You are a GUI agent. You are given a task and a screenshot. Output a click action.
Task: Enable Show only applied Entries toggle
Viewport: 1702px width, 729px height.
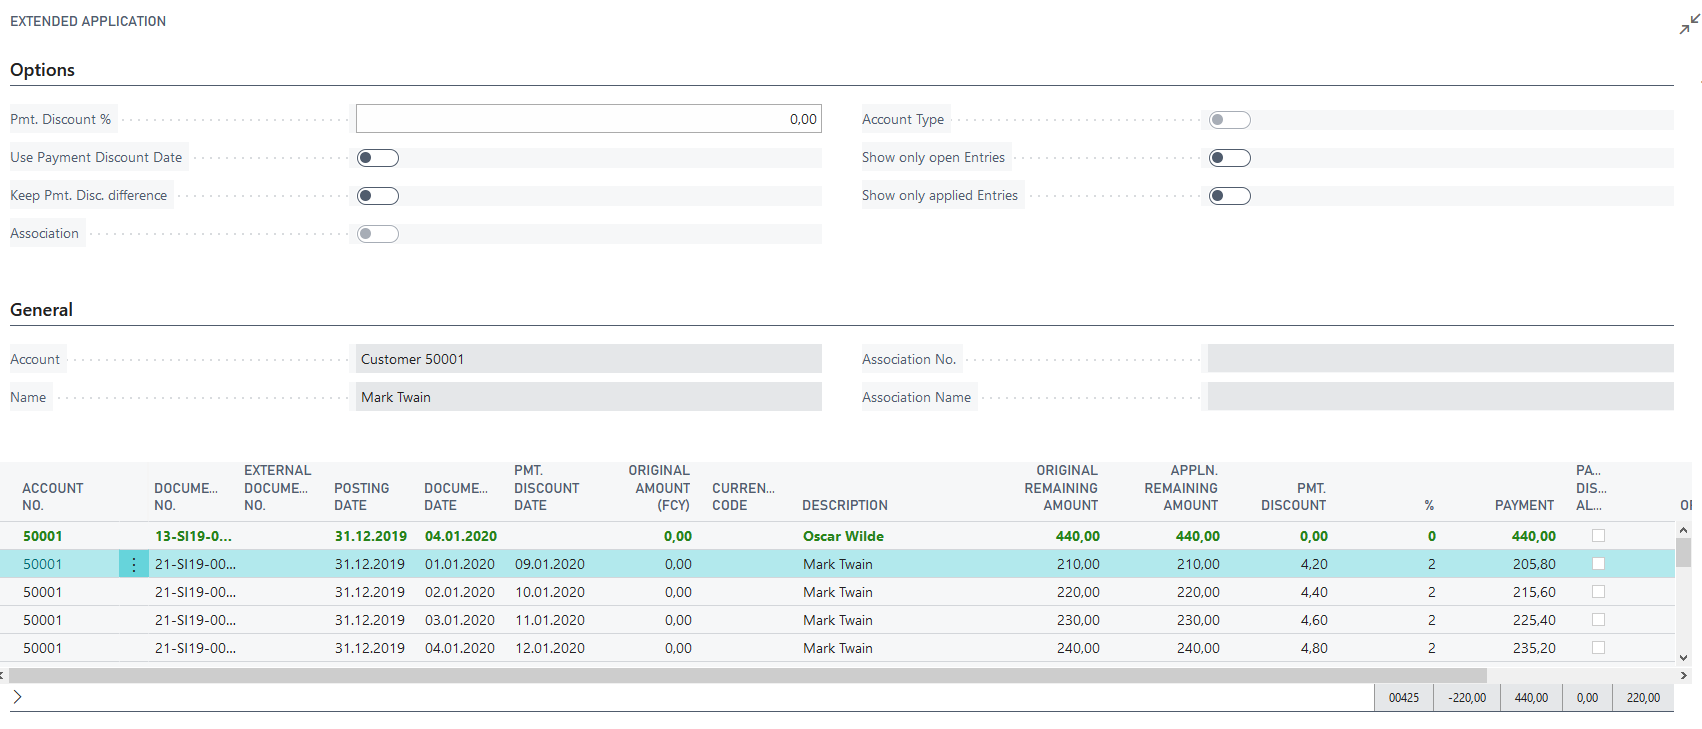pos(1229,196)
